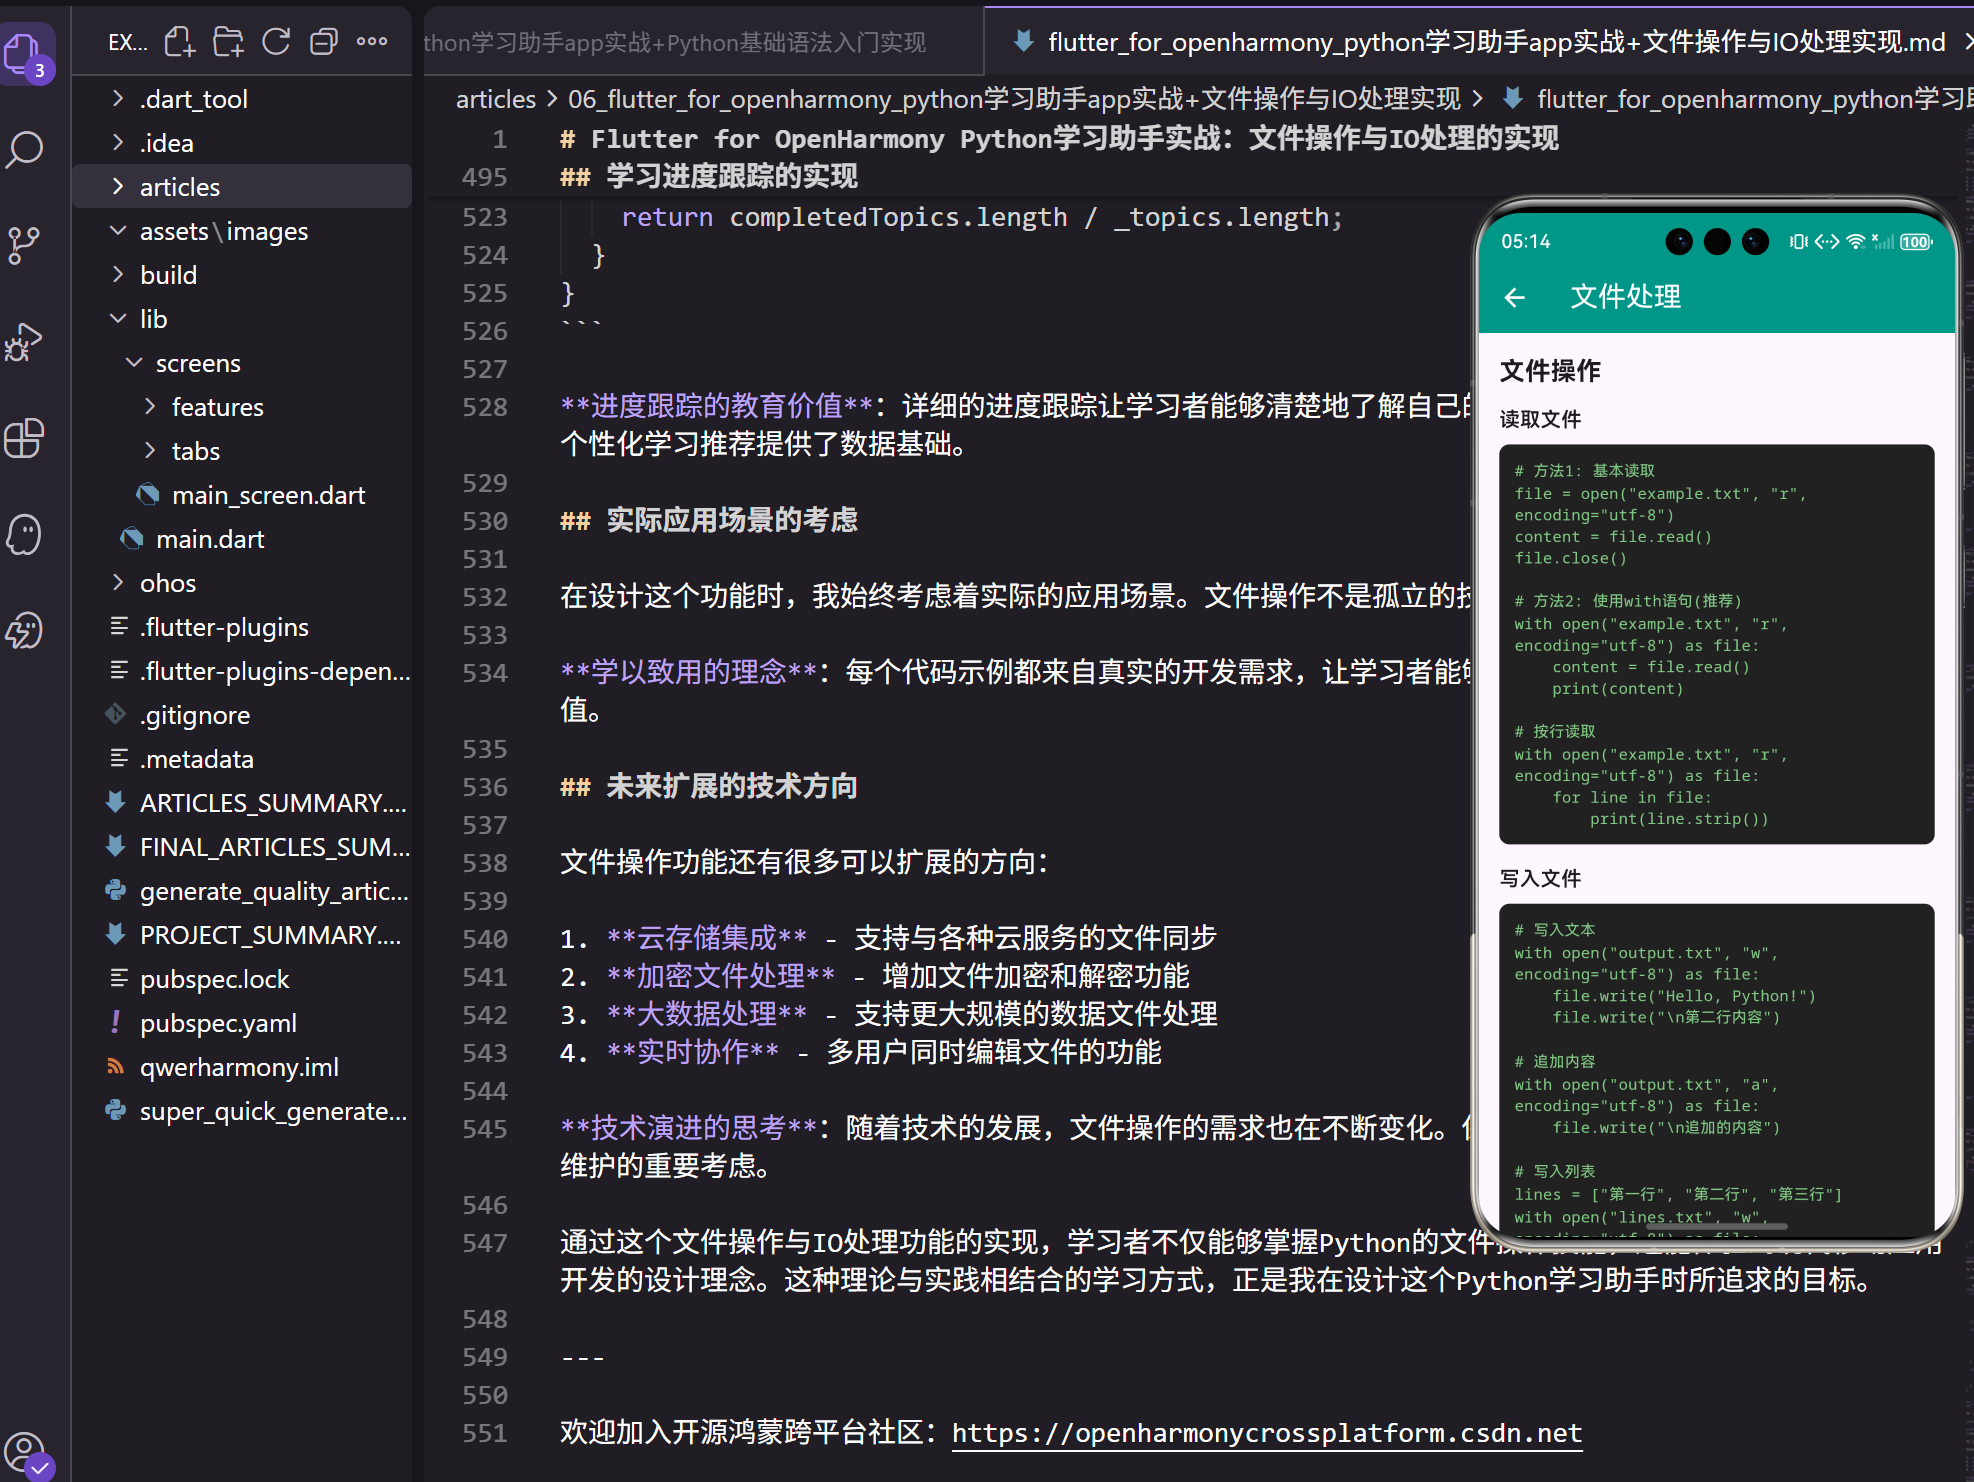The image size is (1974, 1482).
Task: Open the Extensions view
Action: 24,438
